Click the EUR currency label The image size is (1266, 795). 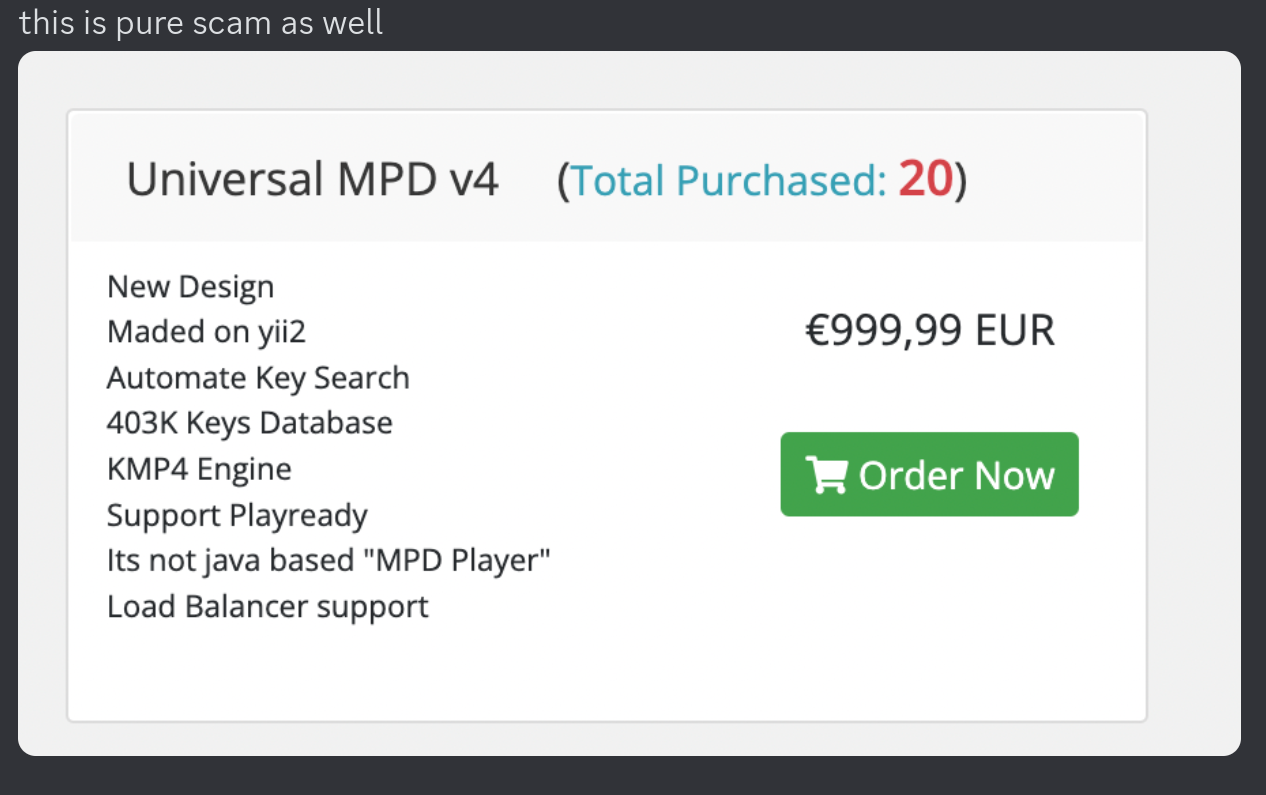pyautogui.click(x=1014, y=330)
